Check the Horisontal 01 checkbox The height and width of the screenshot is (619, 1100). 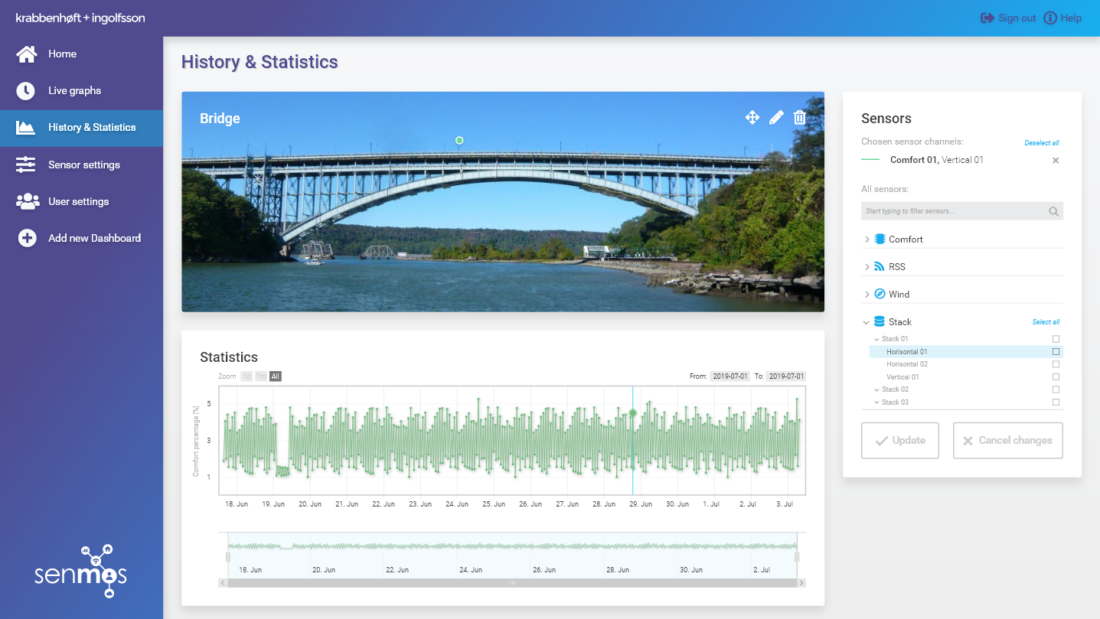[x=1055, y=352]
